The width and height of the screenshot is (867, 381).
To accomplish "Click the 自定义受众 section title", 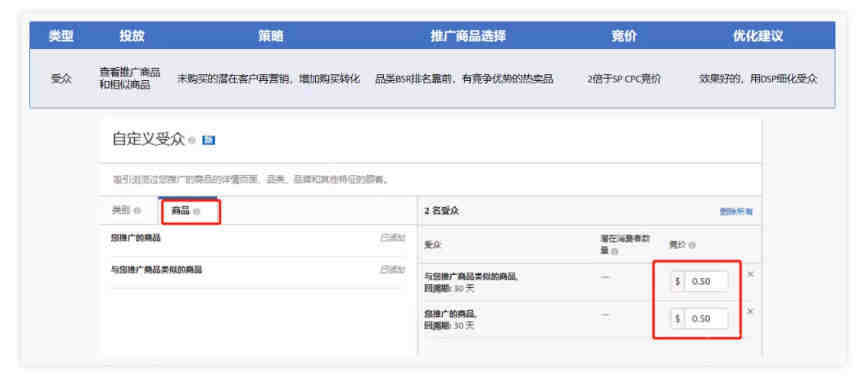I will pyautogui.click(x=148, y=139).
